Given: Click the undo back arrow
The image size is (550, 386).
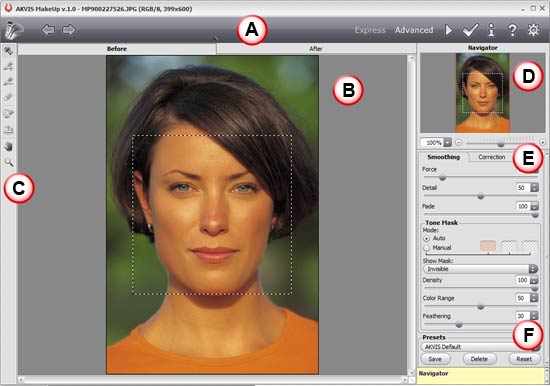Looking at the screenshot, I should click(x=48, y=30).
